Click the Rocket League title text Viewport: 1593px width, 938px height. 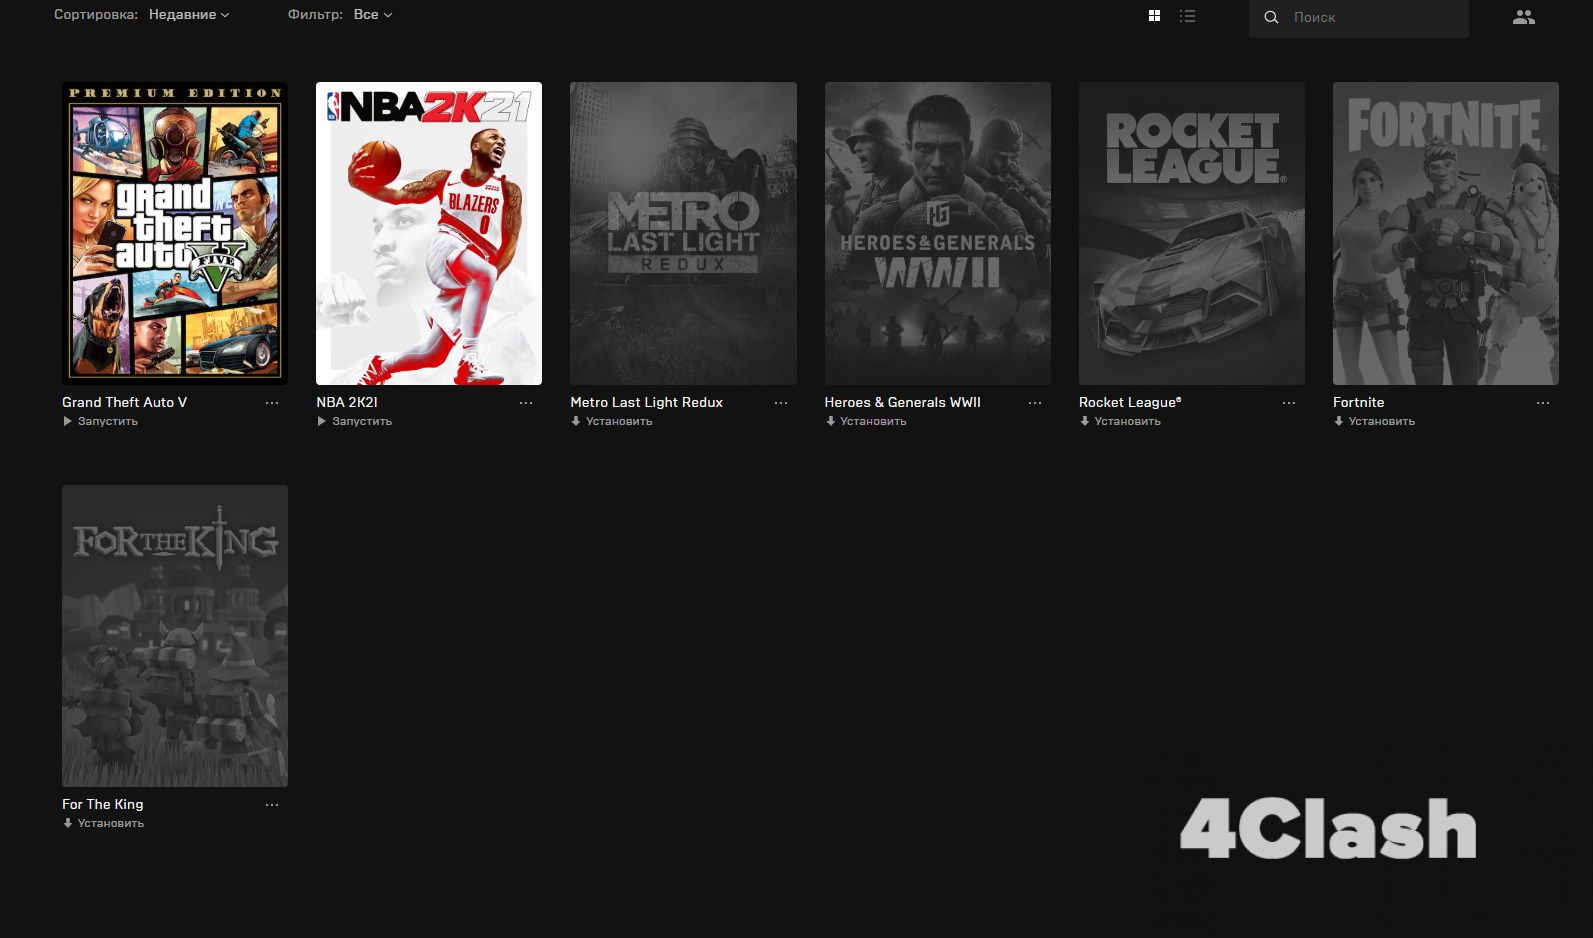pos(1130,403)
